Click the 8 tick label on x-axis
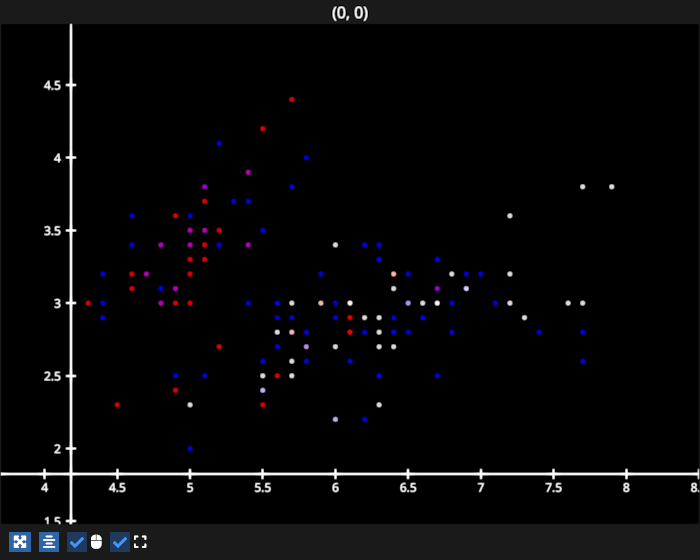 point(626,488)
